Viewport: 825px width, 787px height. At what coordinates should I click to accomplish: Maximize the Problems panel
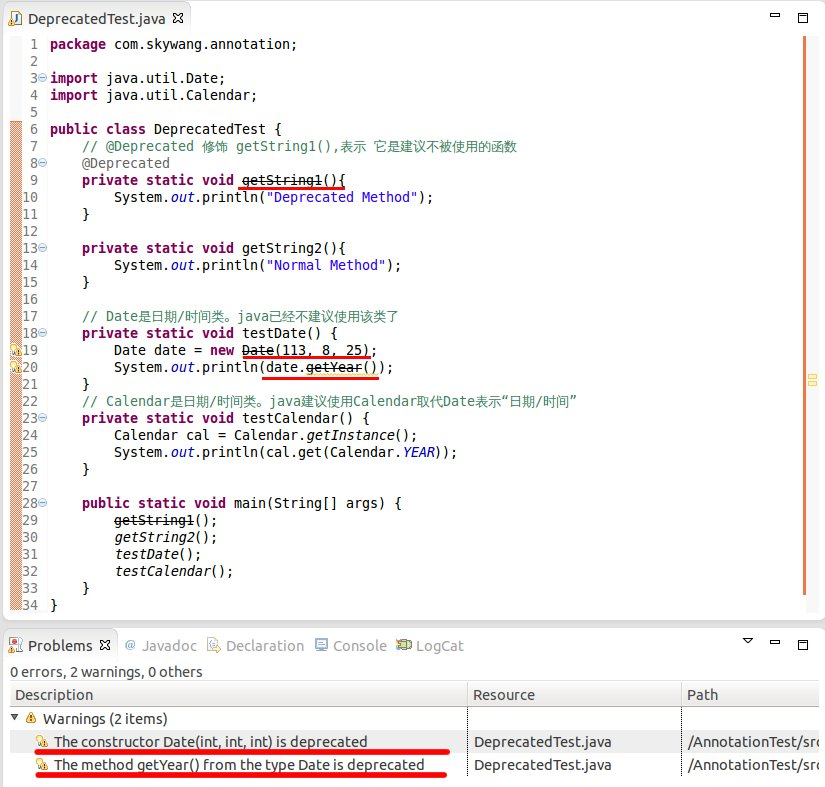pyautogui.click(x=803, y=644)
